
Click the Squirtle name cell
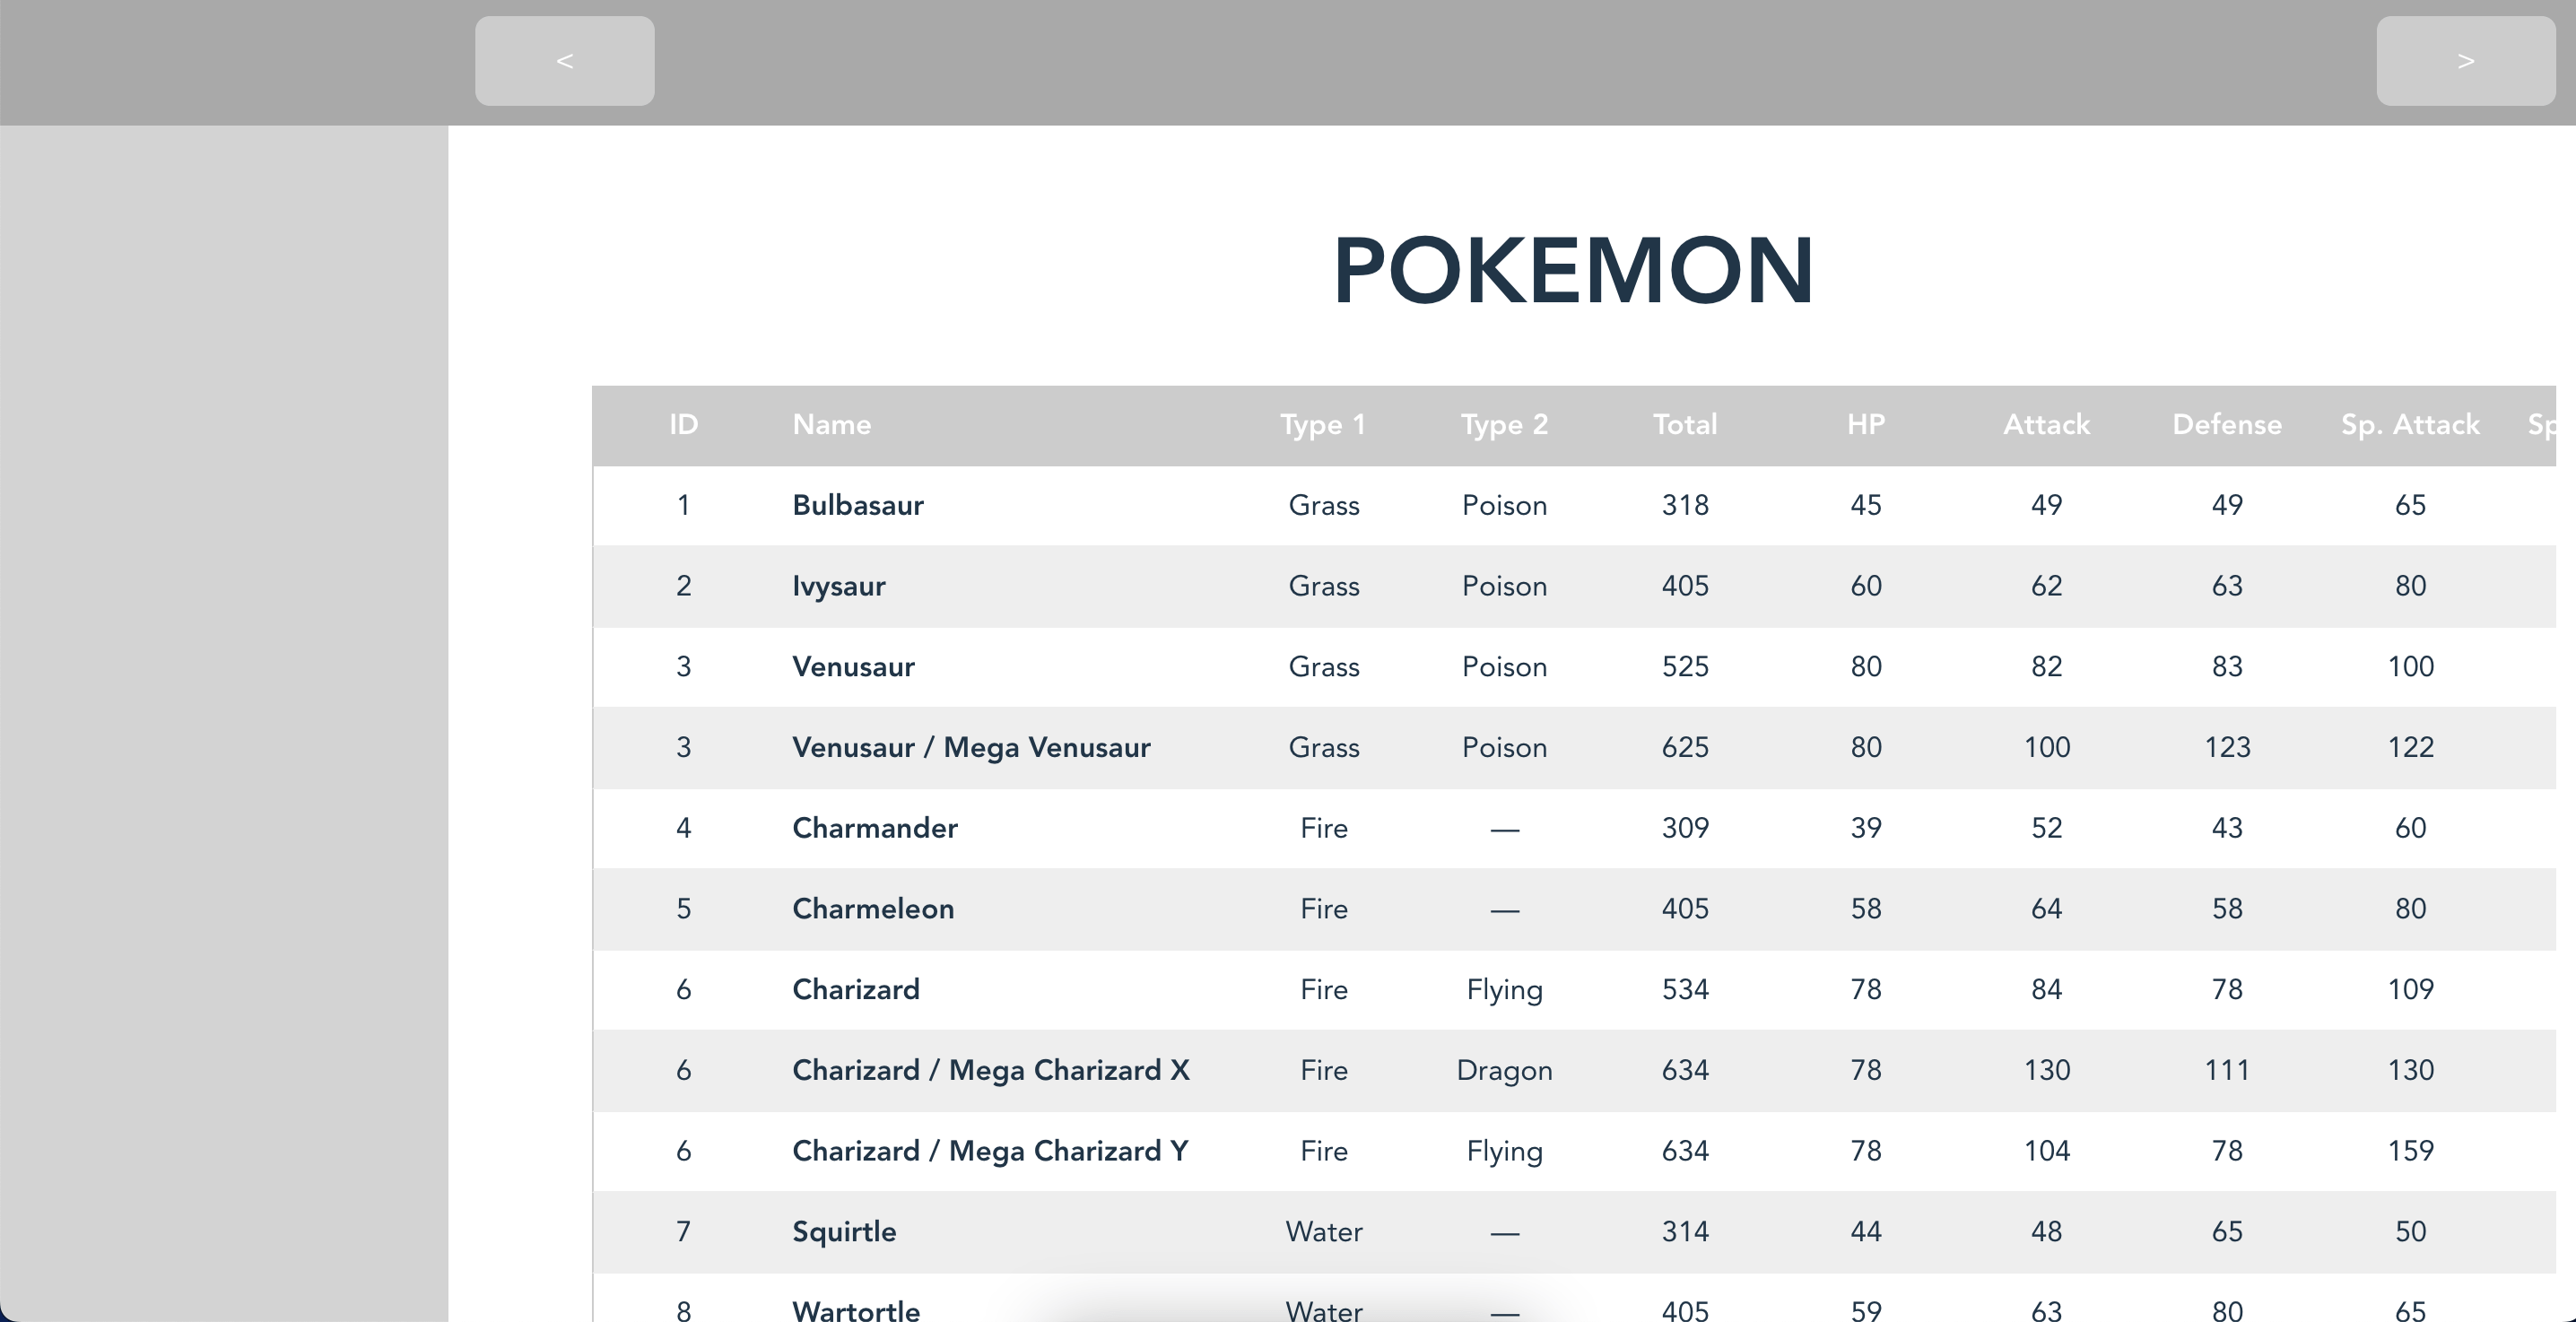844,1232
